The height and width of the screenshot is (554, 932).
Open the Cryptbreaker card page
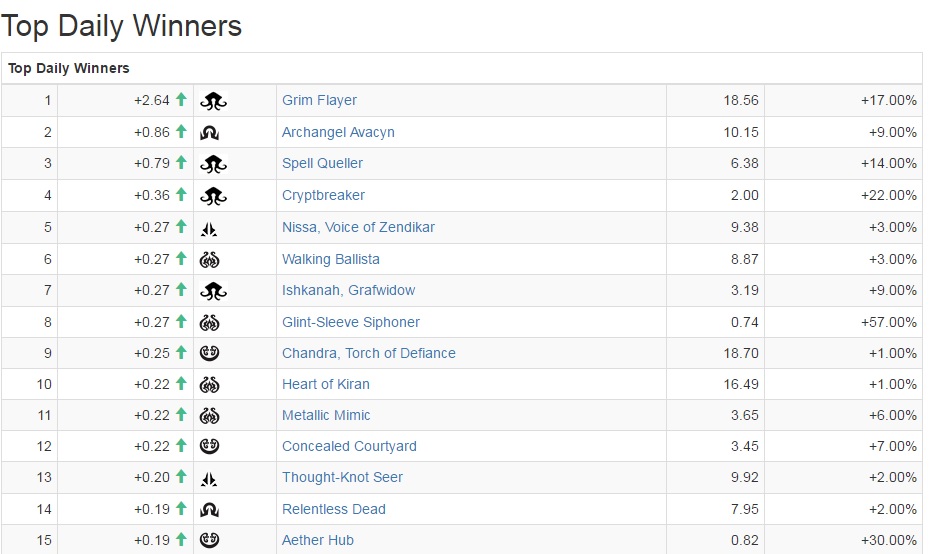point(323,195)
